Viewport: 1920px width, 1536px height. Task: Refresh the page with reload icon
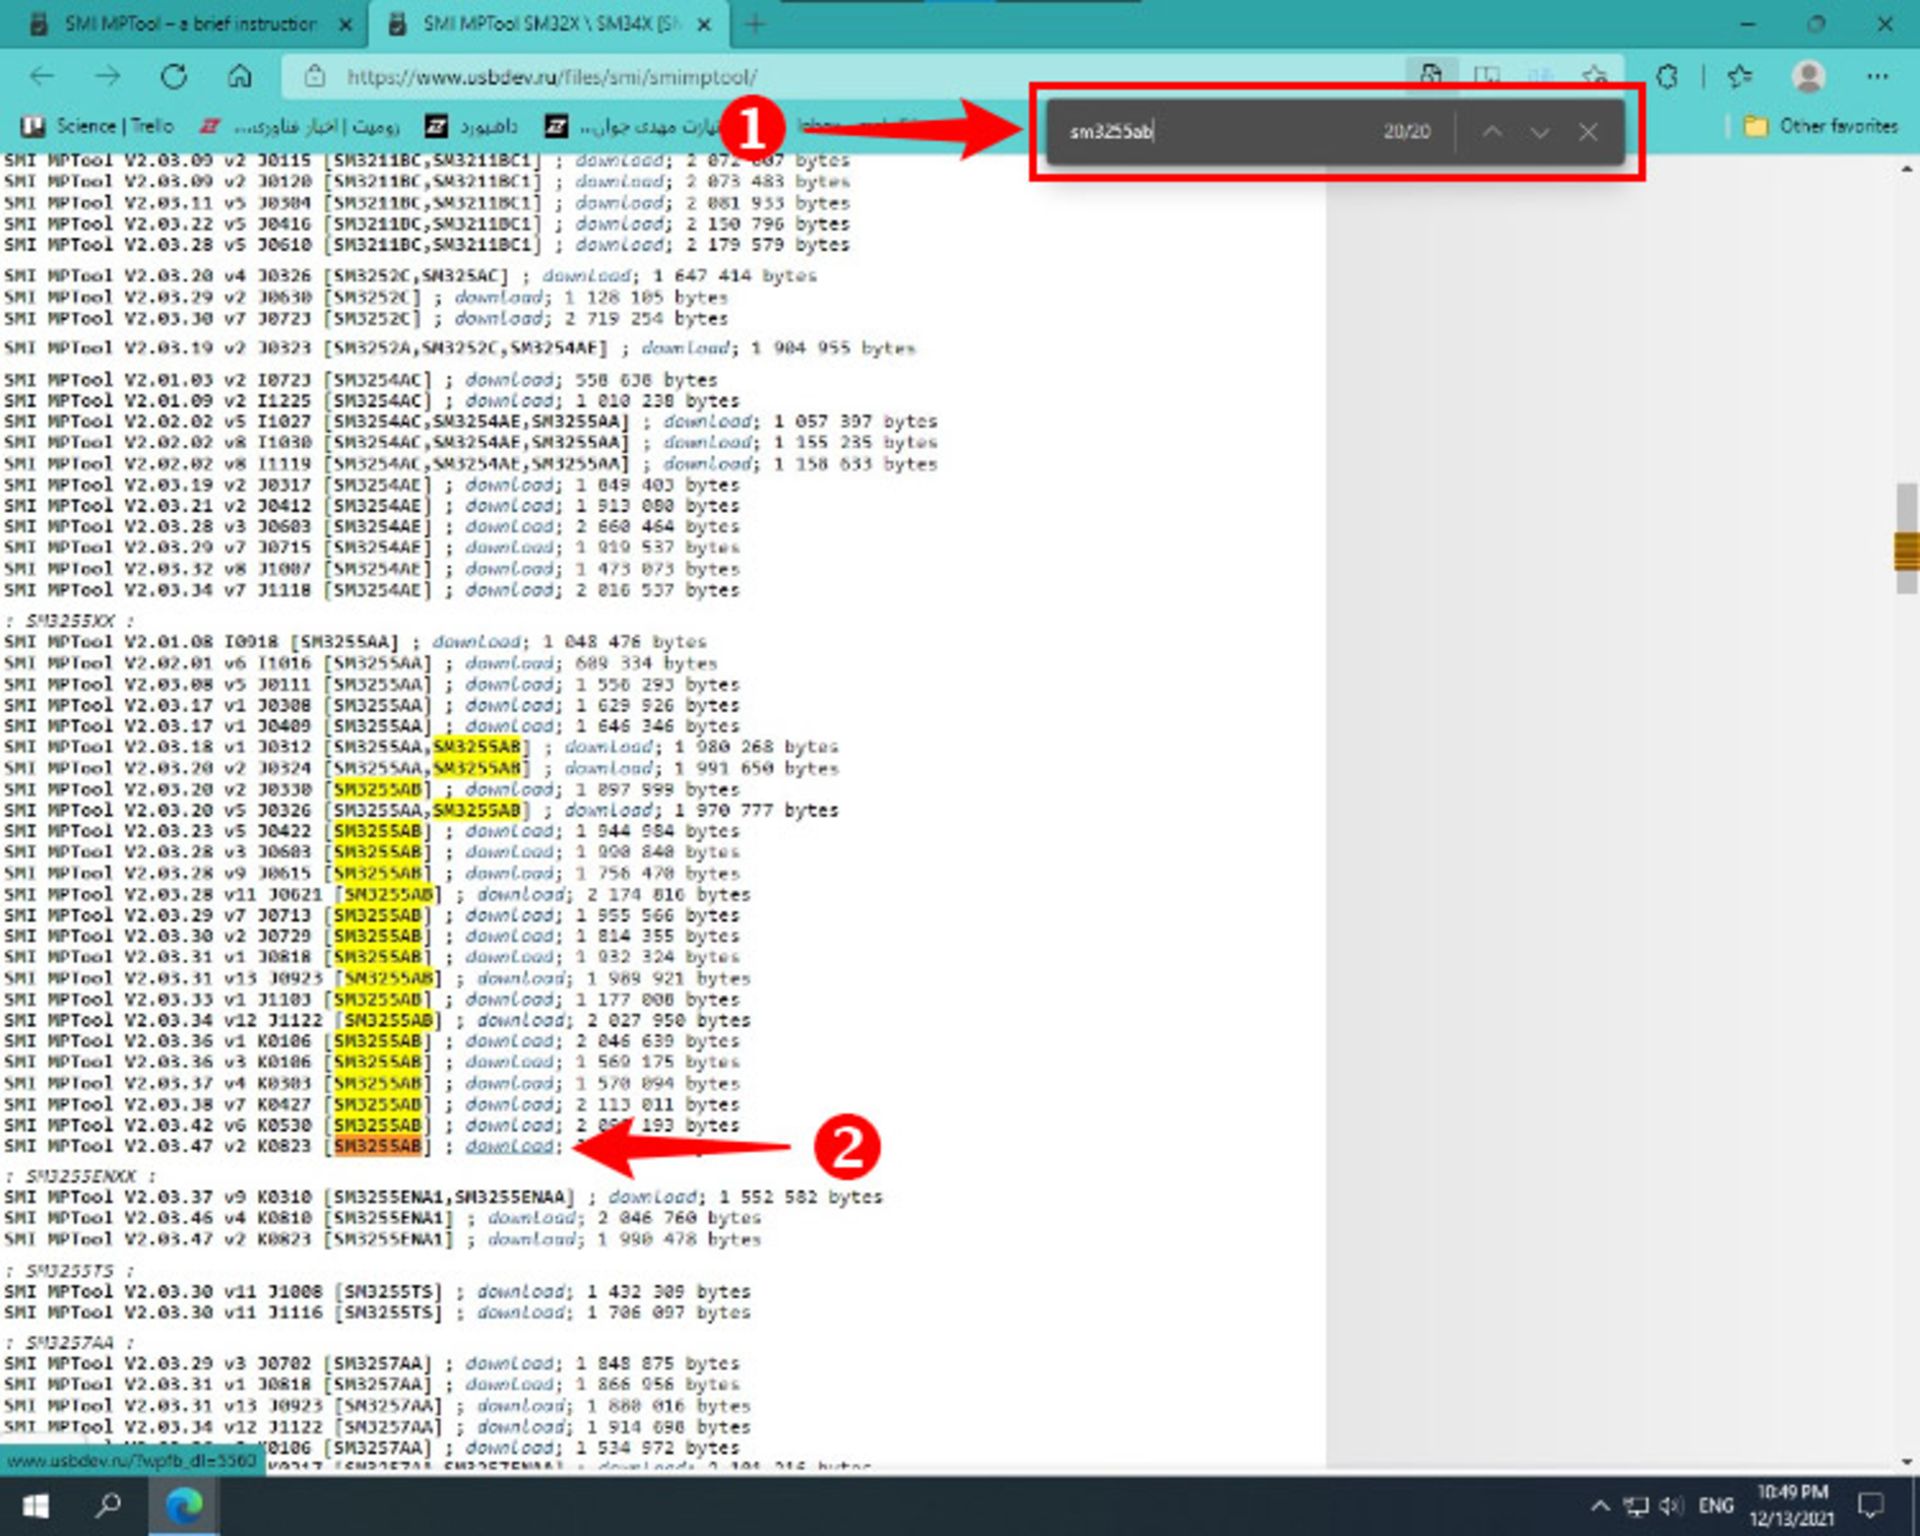click(174, 76)
